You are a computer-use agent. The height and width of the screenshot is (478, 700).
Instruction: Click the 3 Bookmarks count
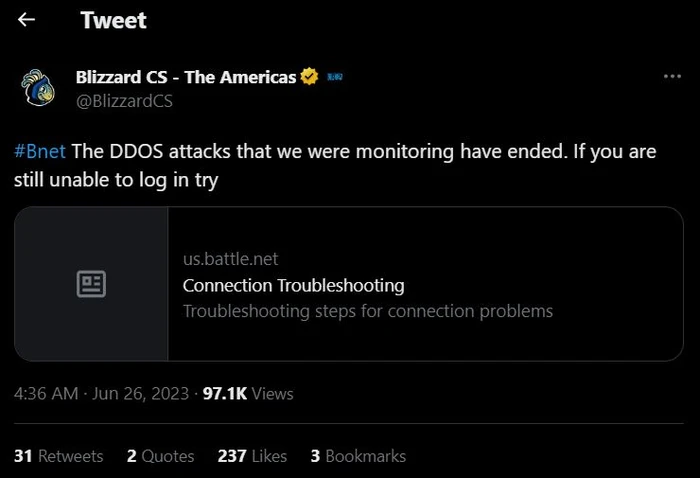click(x=358, y=456)
